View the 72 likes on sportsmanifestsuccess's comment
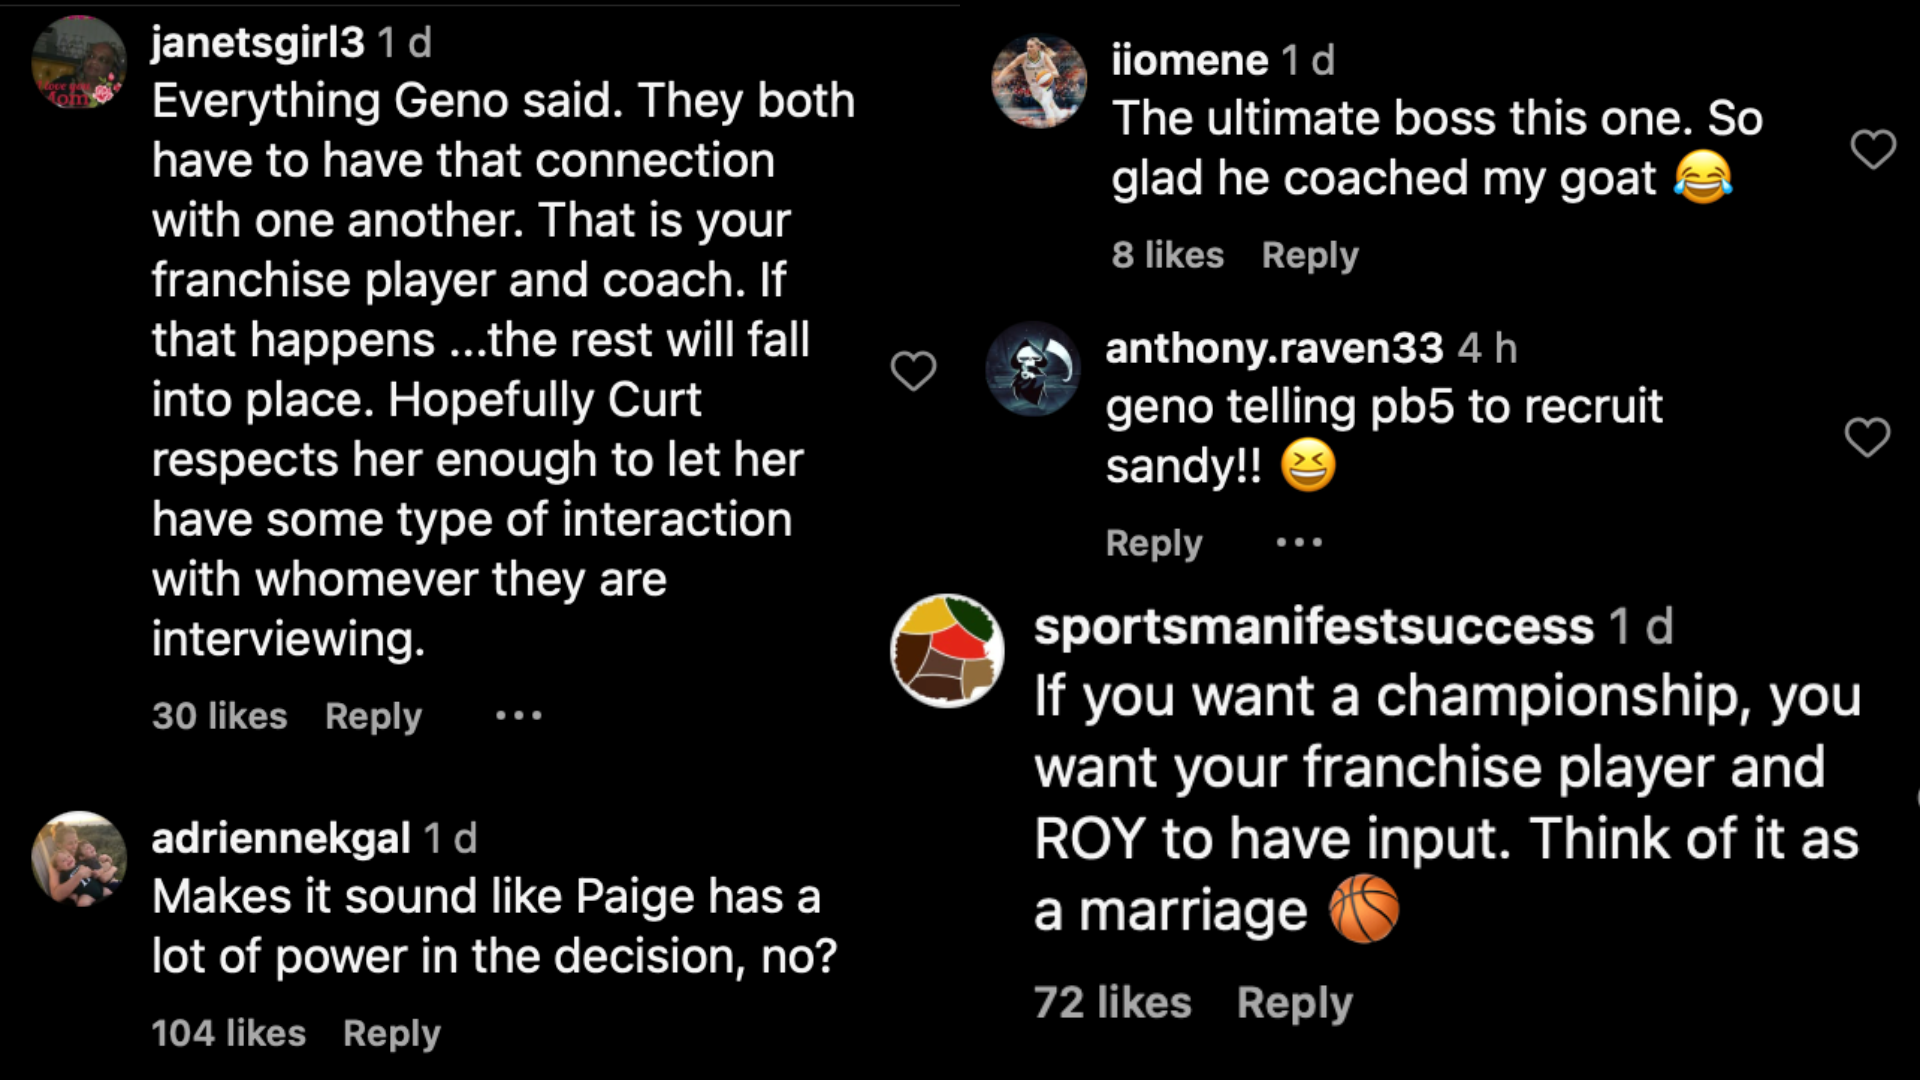Image resolution: width=1920 pixels, height=1080 pixels. (x=1113, y=1003)
